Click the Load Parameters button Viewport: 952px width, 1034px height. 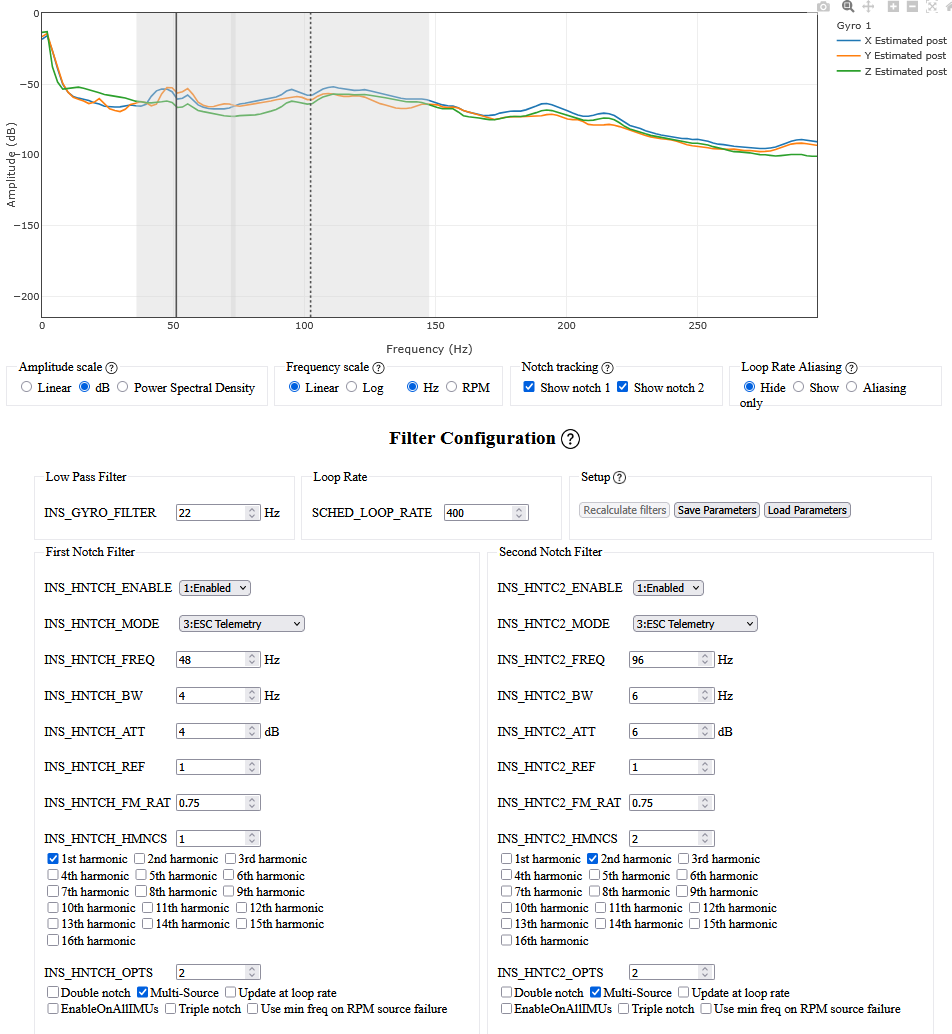807,510
